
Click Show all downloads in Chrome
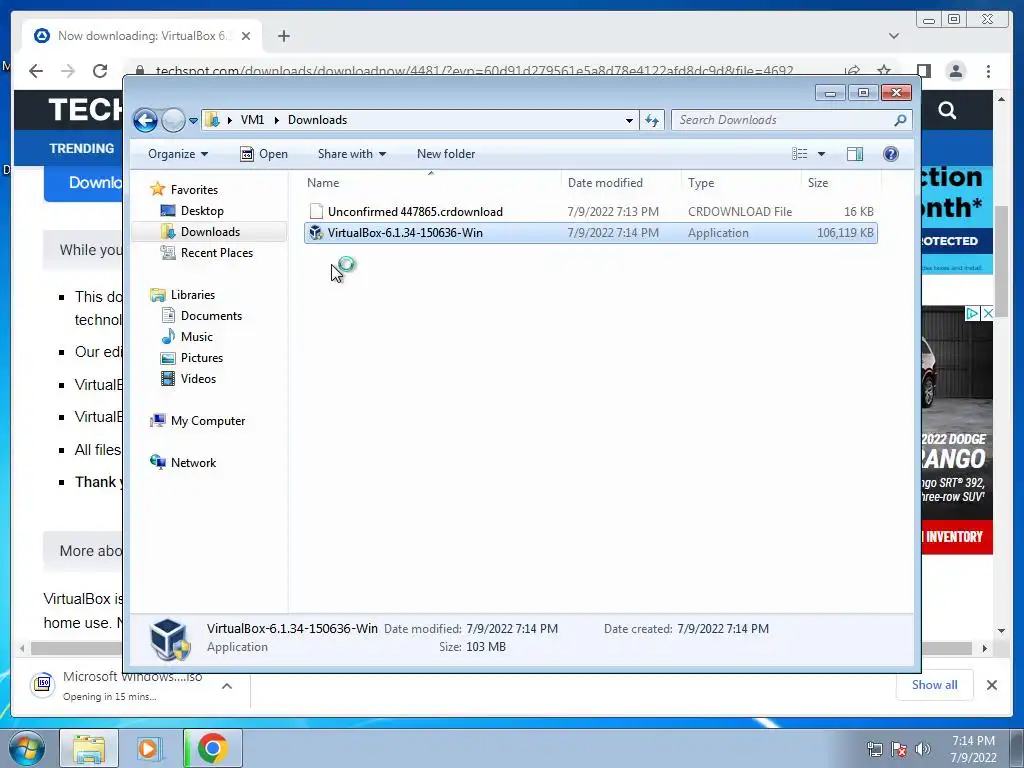[935, 685]
